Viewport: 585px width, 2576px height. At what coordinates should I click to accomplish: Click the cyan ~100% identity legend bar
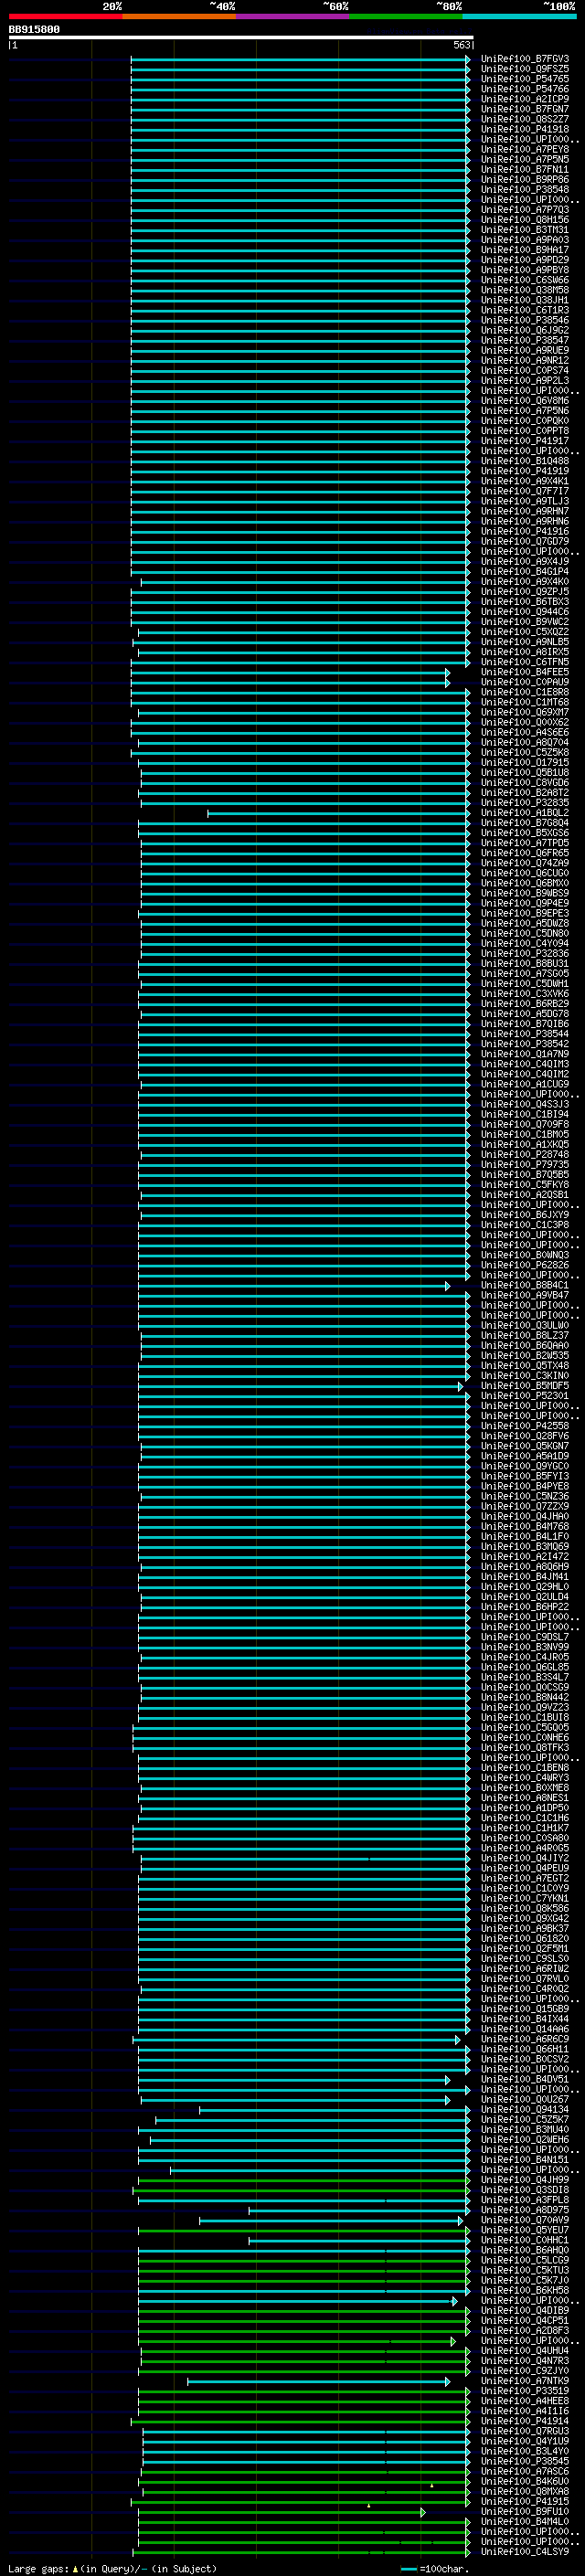(x=520, y=16)
